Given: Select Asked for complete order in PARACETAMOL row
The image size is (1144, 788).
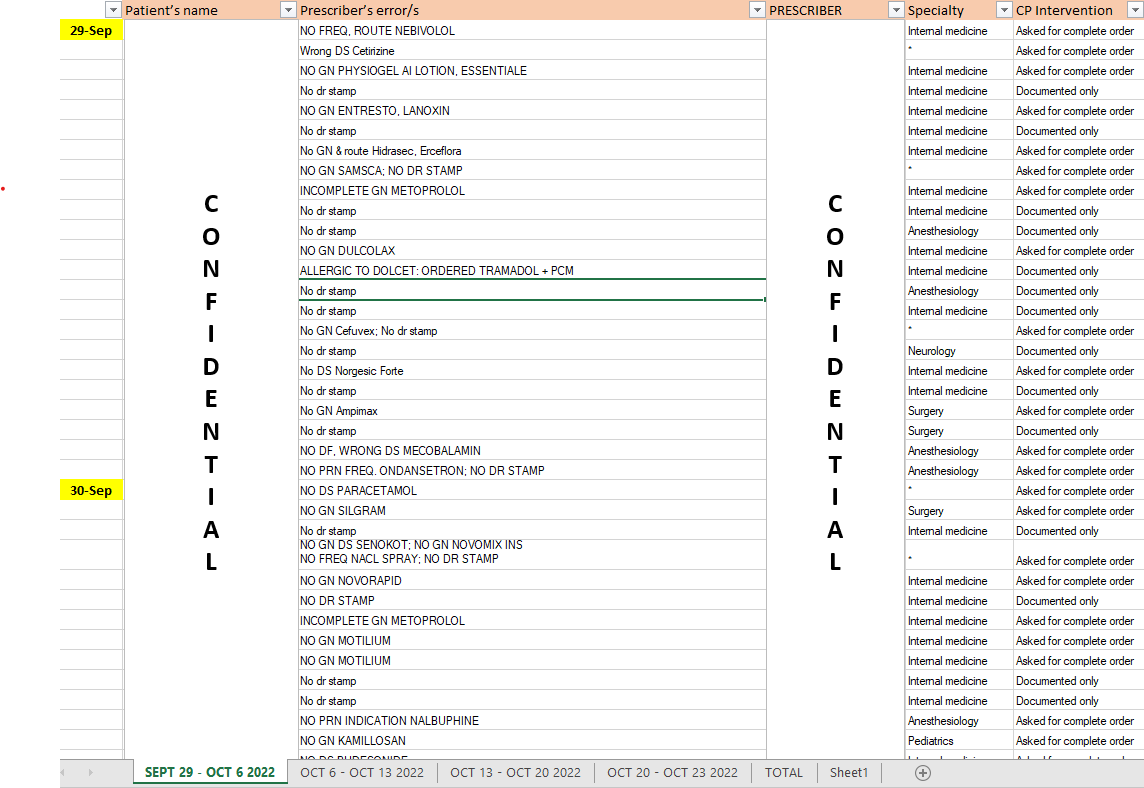Looking at the screenshot, I should [x=1078, y=491].
